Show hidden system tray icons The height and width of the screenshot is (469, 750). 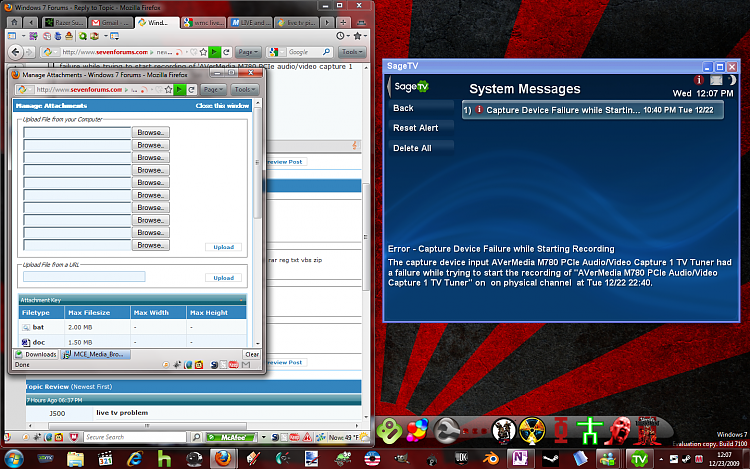661,459
